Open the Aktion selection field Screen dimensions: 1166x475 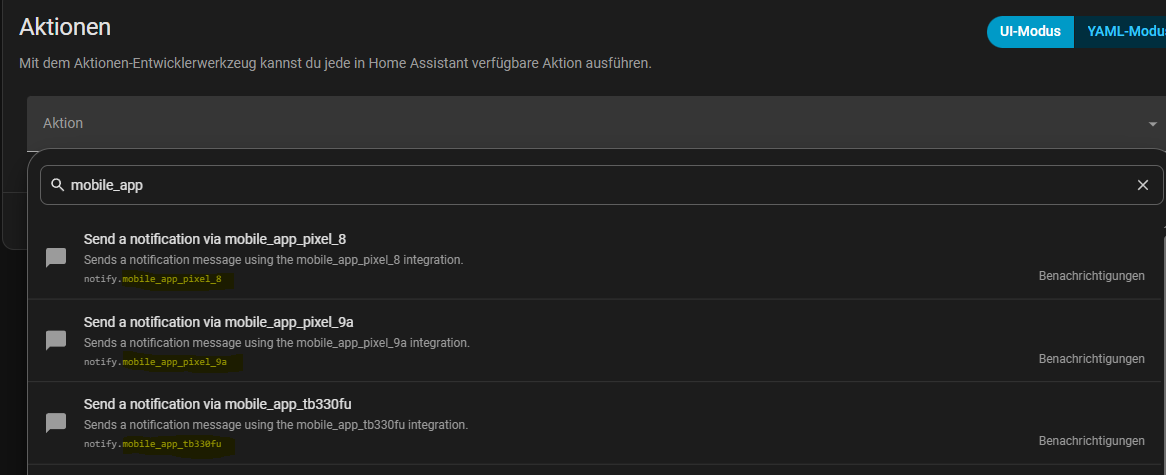tap(596, 123)
